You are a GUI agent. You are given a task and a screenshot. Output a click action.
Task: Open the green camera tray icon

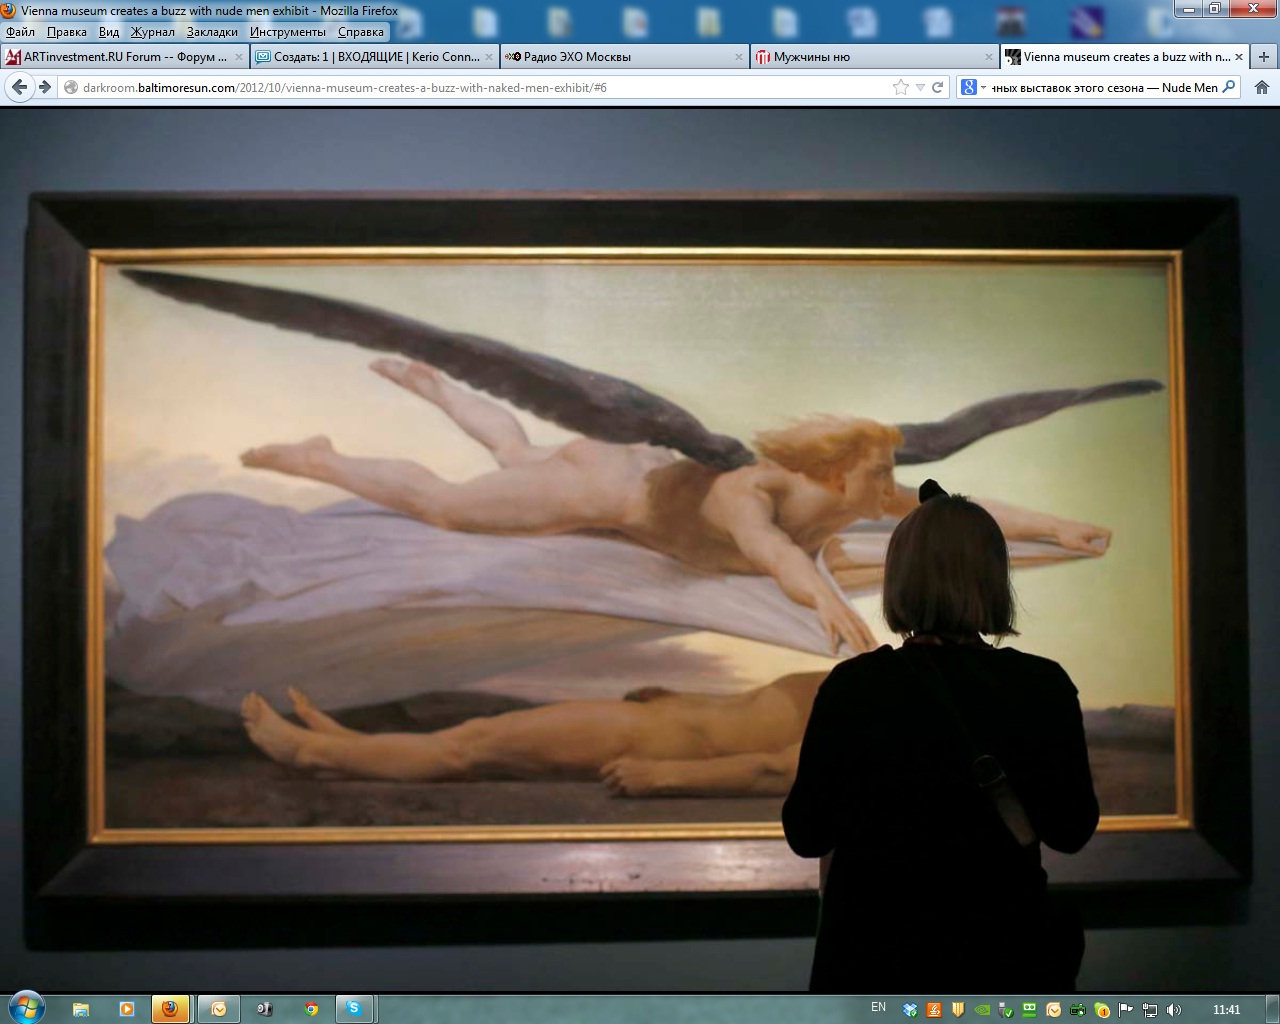point(1077,1010)
